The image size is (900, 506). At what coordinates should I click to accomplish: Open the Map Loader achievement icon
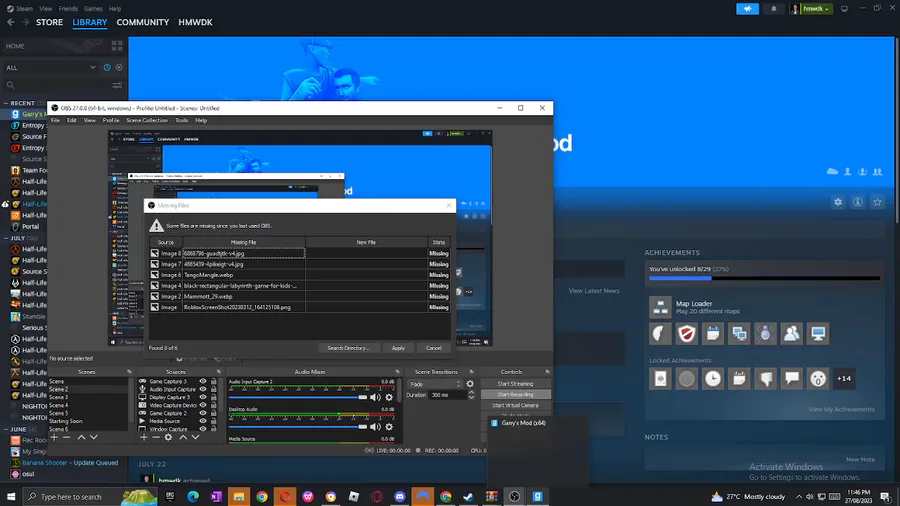pos(660,307)
